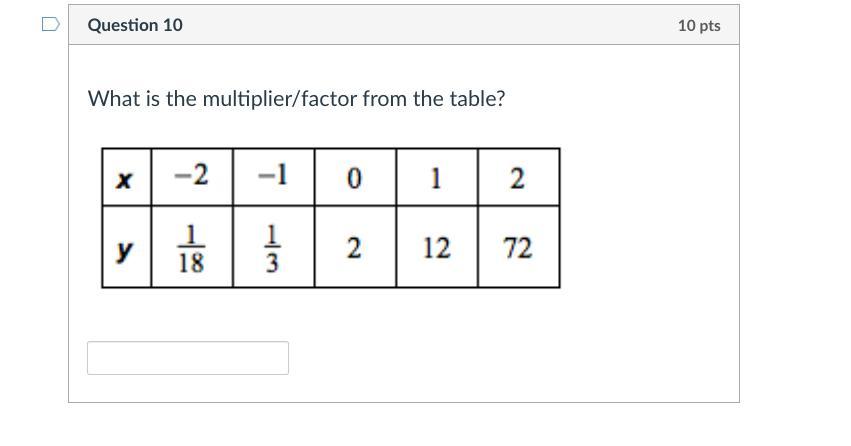851x446 pixels.
Task: Click the x row header cell
Action: (x=126, y=178)
